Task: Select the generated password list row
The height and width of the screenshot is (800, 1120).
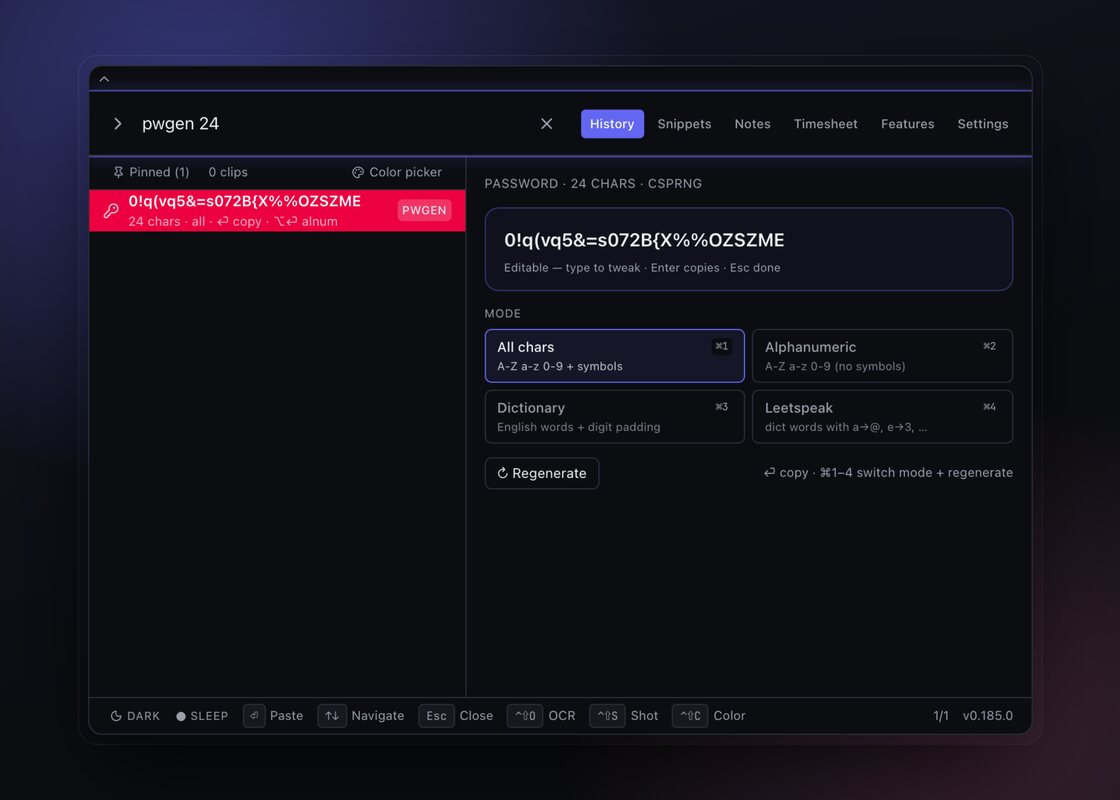Action: [277, 211]
